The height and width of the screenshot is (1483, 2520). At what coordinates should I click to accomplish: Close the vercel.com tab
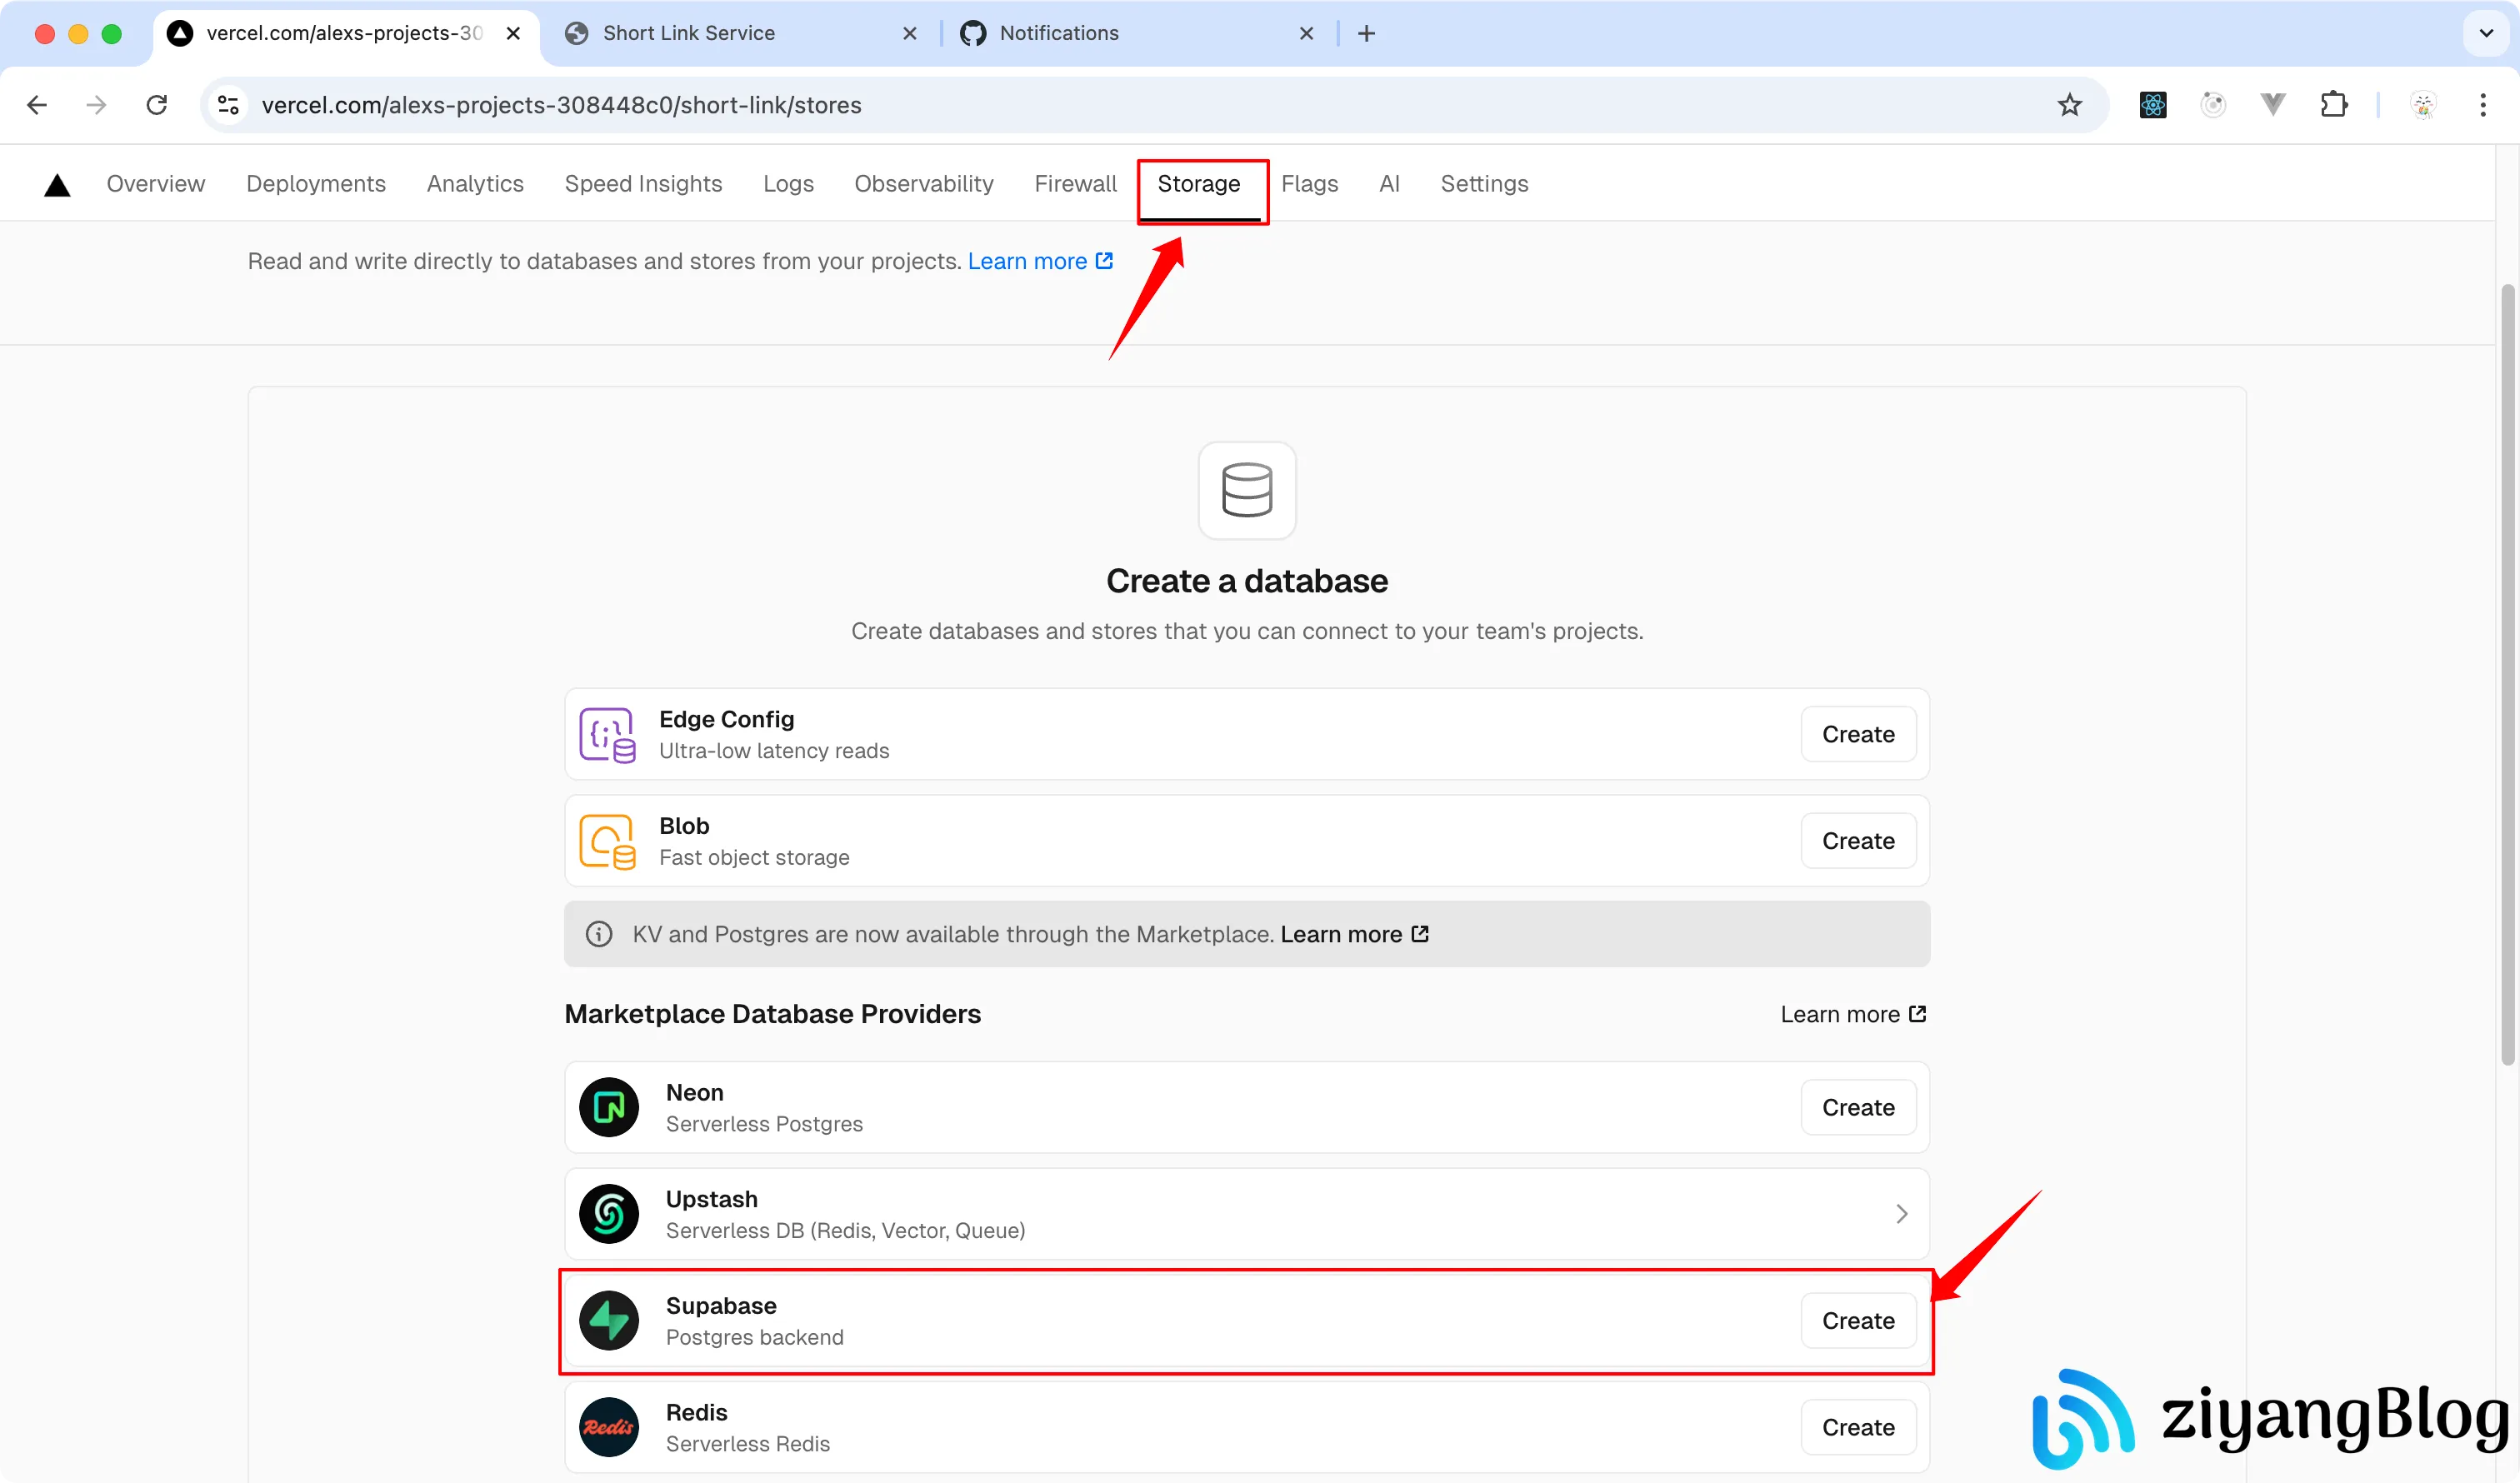point(513,33)
